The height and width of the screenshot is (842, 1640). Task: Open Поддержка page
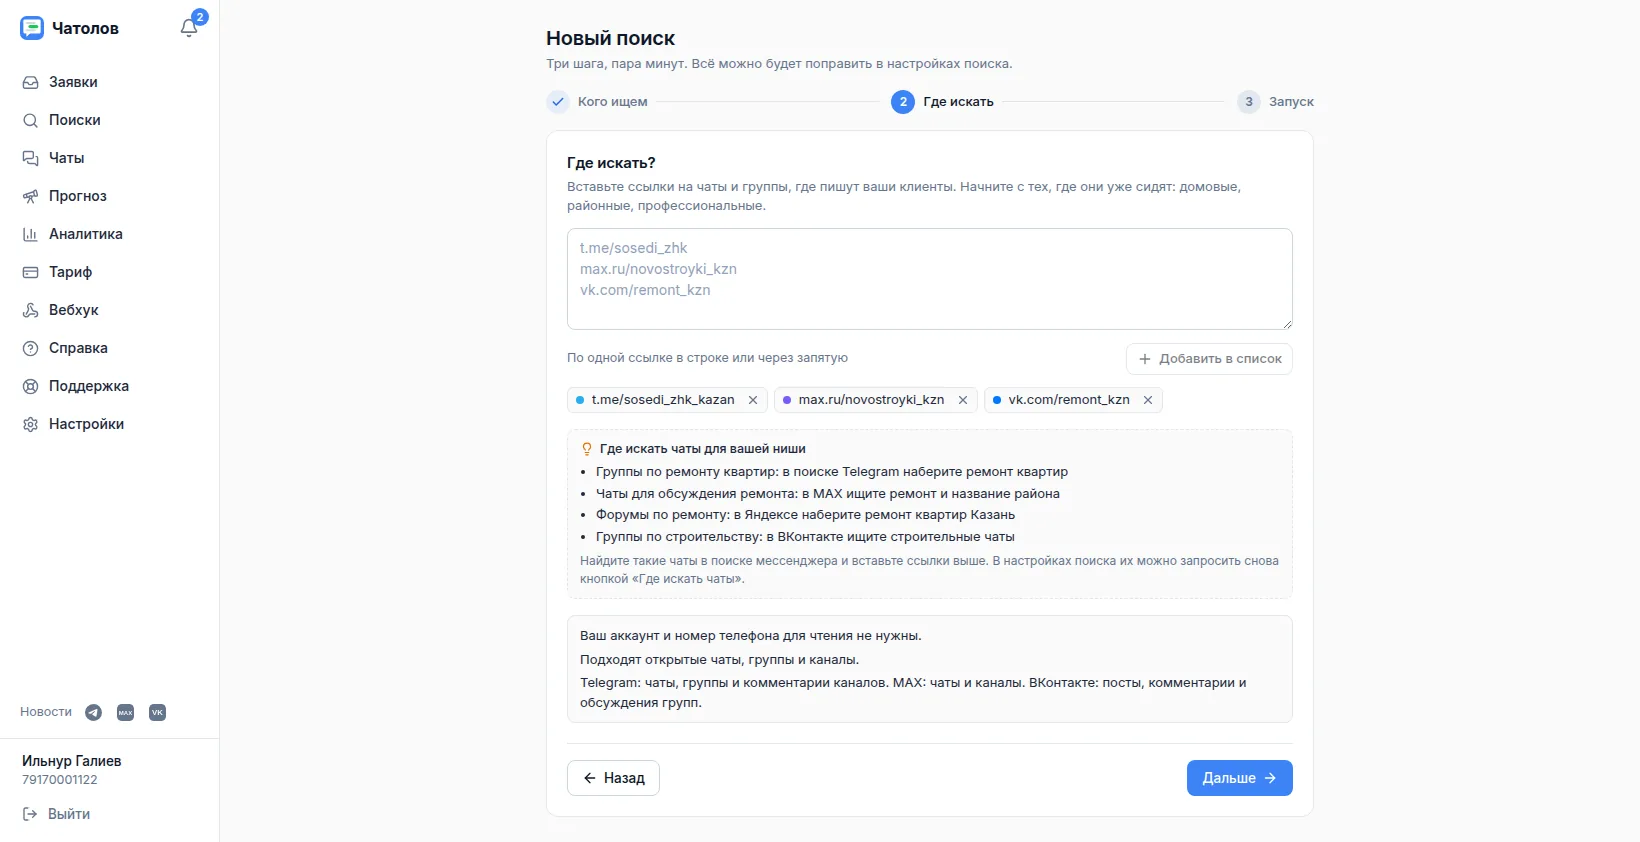(110, 386)
